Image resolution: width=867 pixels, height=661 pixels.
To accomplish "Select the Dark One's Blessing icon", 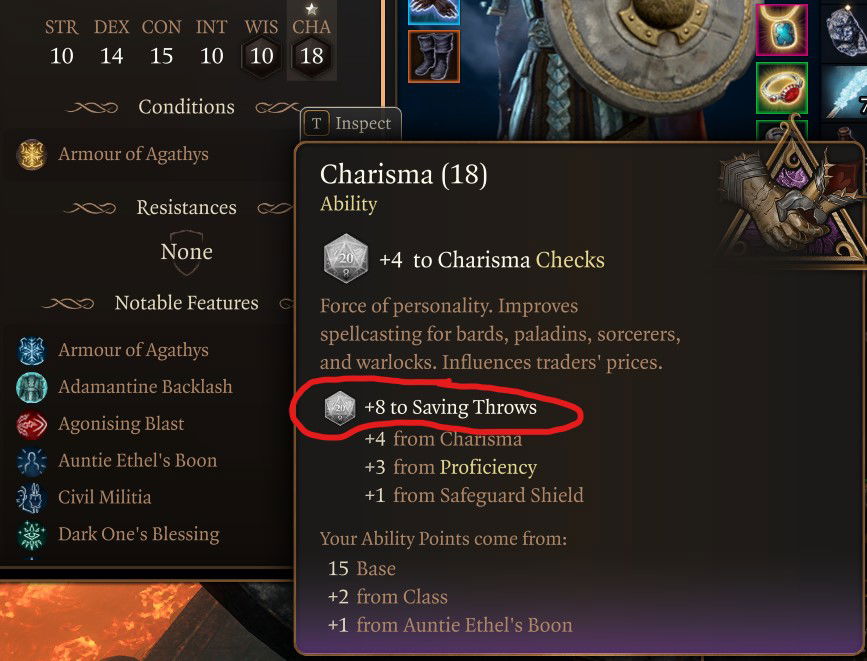I will [32, 534].
